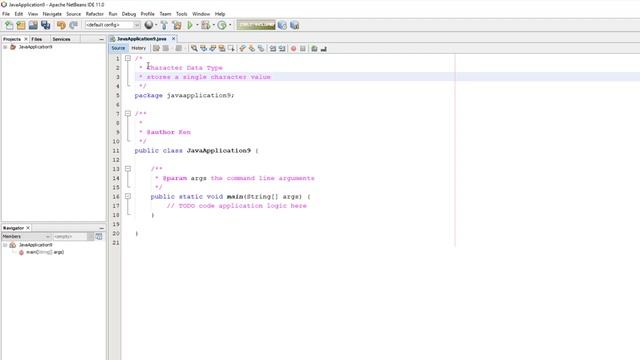Click the Previous Bookmark editor icon
Viewport: 640px width, 360px height.
click(242, 49)
